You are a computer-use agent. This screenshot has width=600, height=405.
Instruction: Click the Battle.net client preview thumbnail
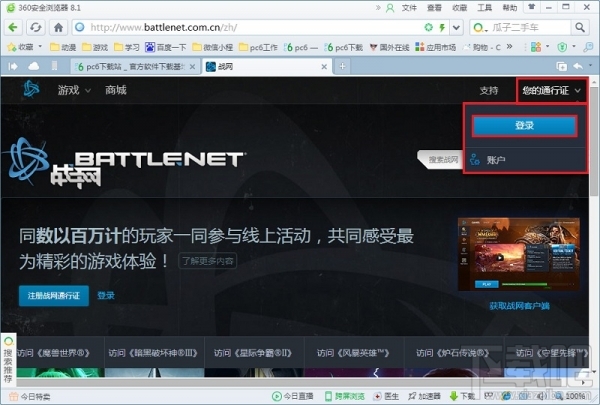pos(519,255)
